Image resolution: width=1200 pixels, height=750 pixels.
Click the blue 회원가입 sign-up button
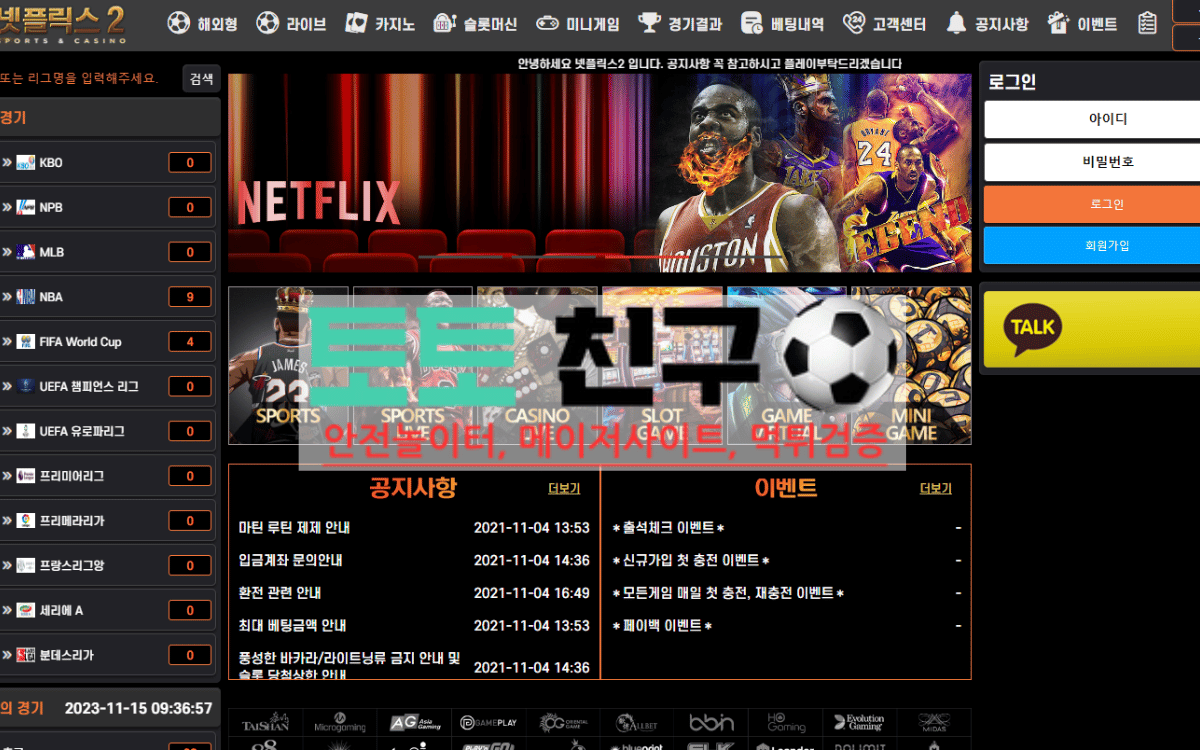1092,245
